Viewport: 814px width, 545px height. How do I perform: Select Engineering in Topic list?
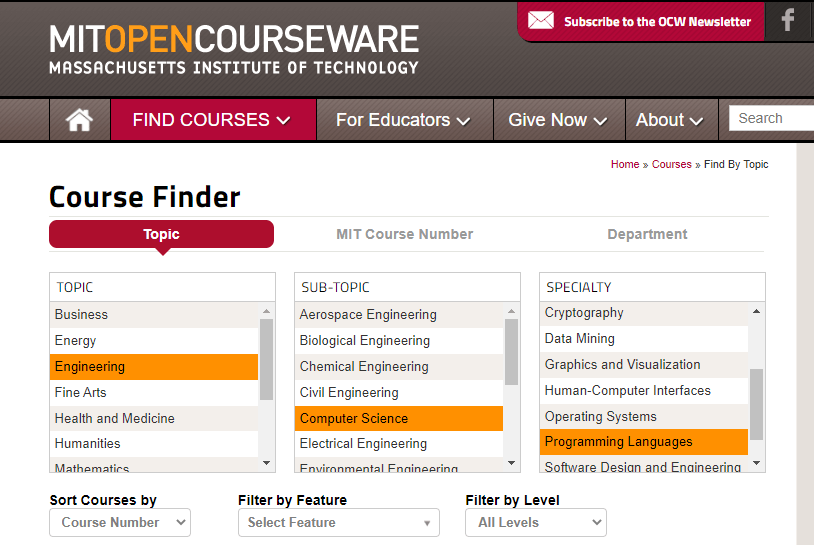click(x=154, y=366)
